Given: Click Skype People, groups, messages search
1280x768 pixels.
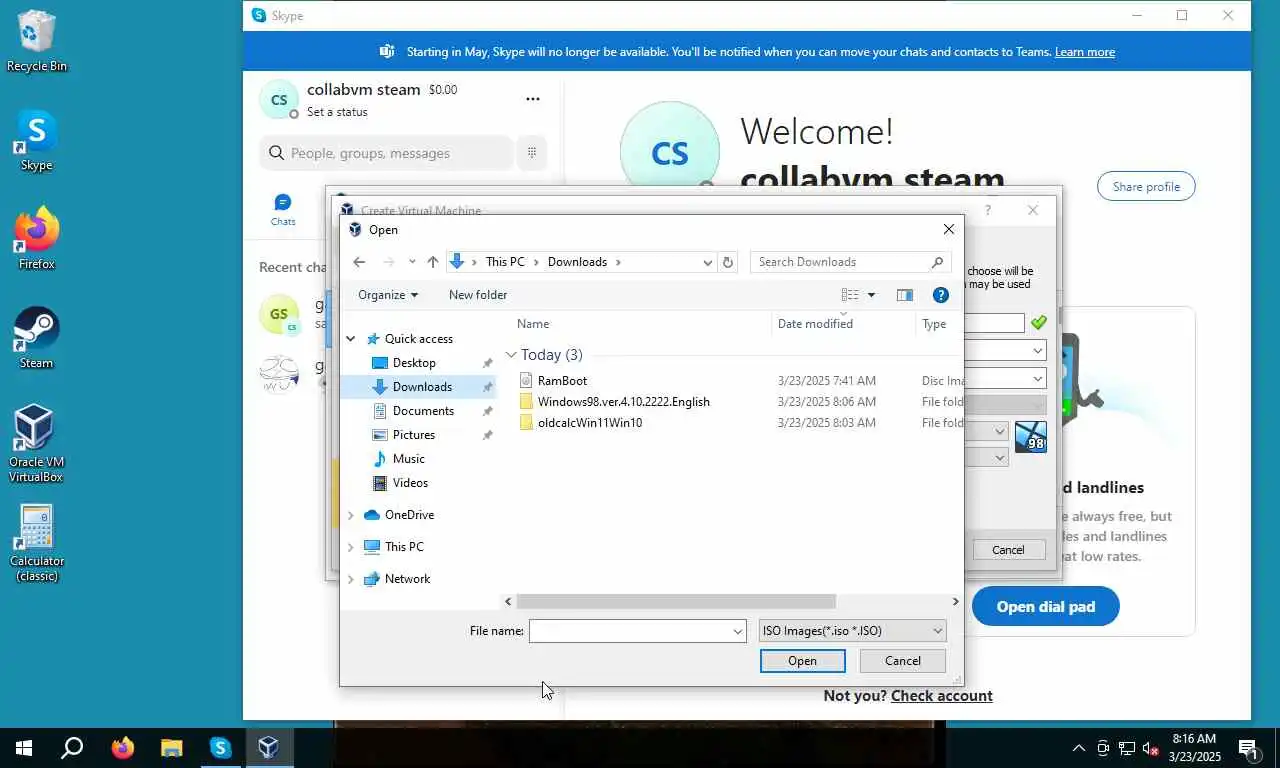Looking at the screenshot, I should [386, 153].
